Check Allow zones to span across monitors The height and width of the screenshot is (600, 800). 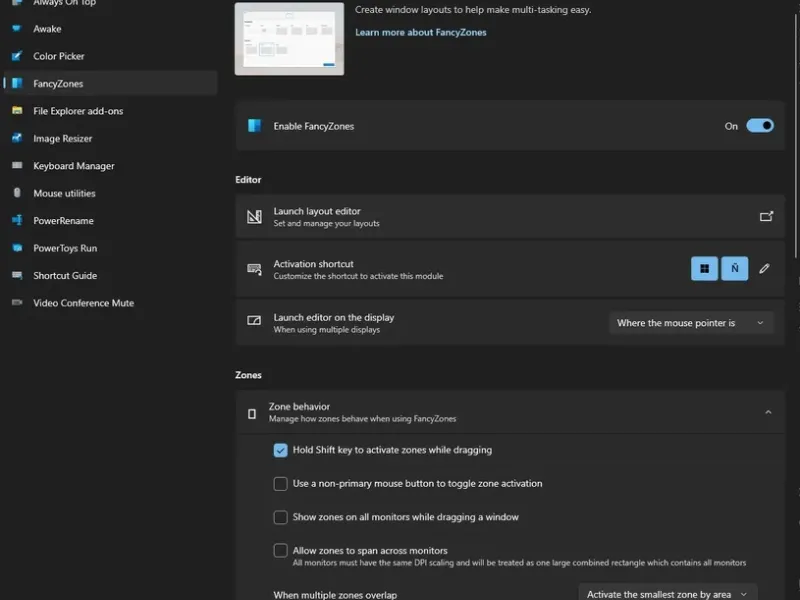(280, 551)
